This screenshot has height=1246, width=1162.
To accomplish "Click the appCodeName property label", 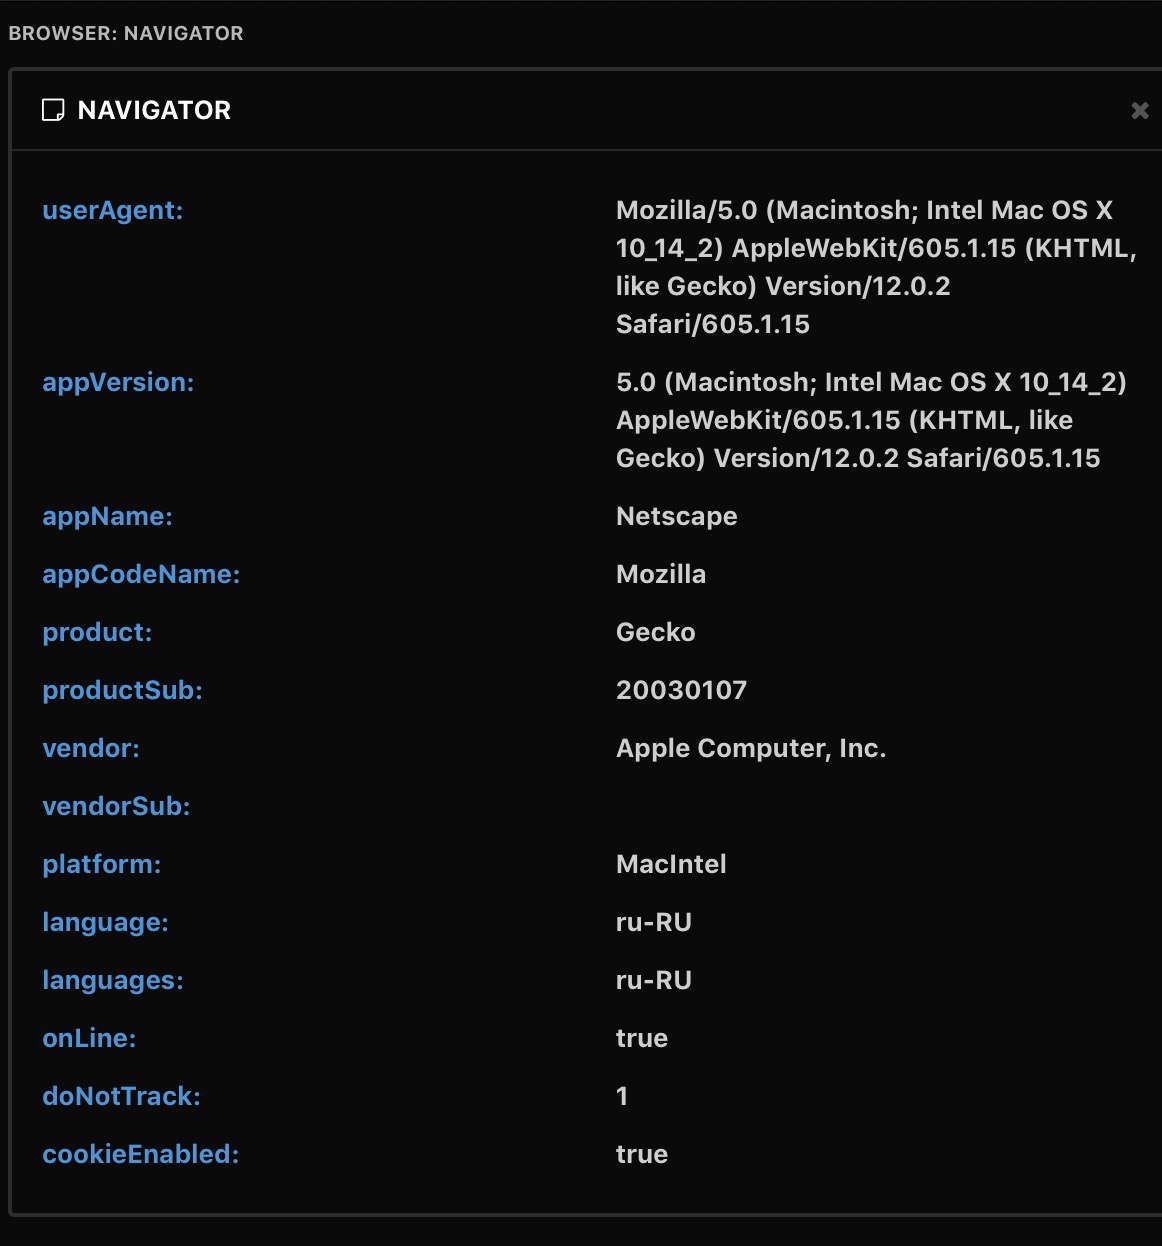I will click(141, 574).
